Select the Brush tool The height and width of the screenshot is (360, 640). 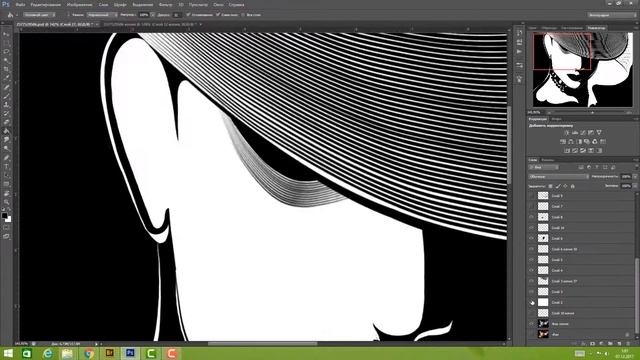[6, 96]
